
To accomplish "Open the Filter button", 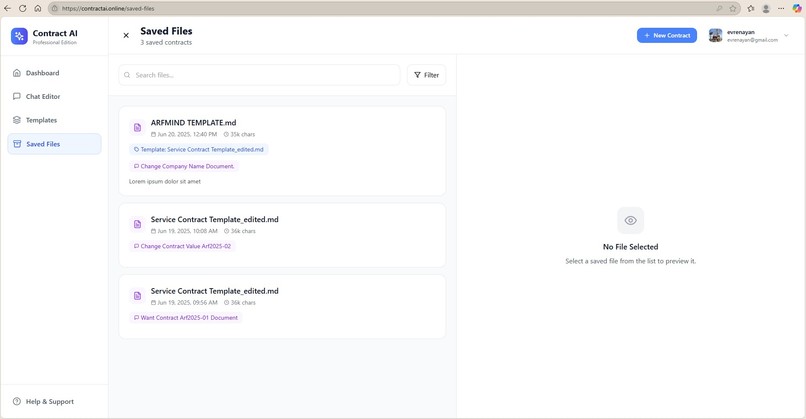I will 426,75.
